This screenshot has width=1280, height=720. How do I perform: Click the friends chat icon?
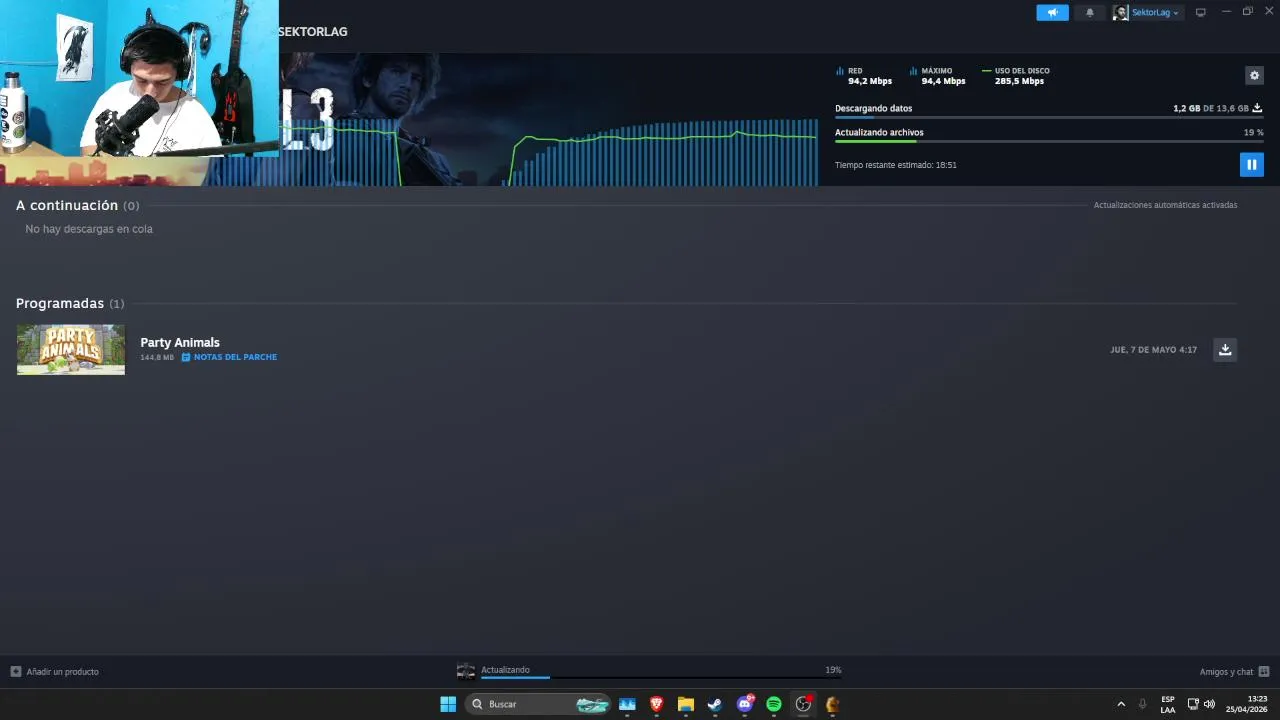(x=1264, y=672)
